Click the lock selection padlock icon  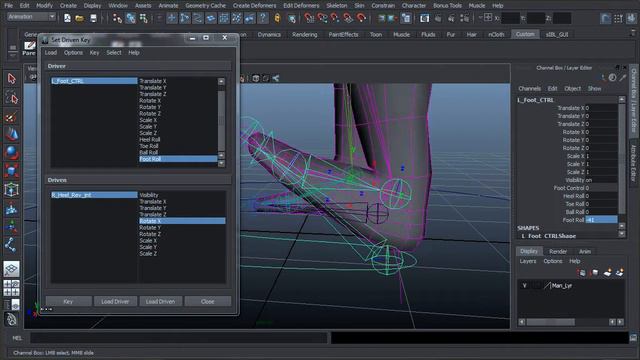coord(278,18)
